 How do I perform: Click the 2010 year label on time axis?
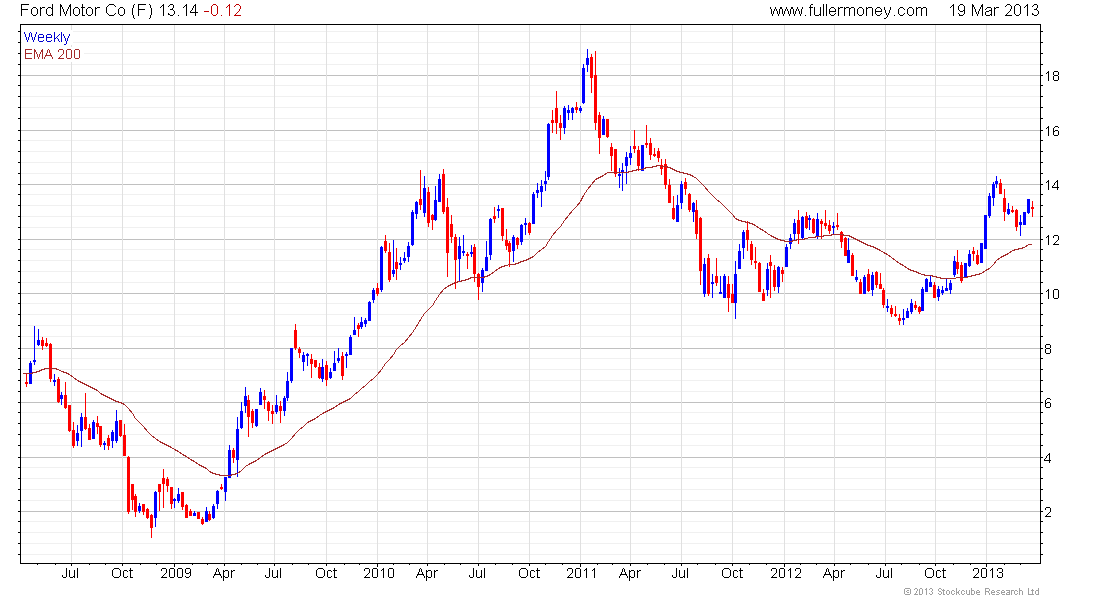pyautogui.click(x=379, y=573)
